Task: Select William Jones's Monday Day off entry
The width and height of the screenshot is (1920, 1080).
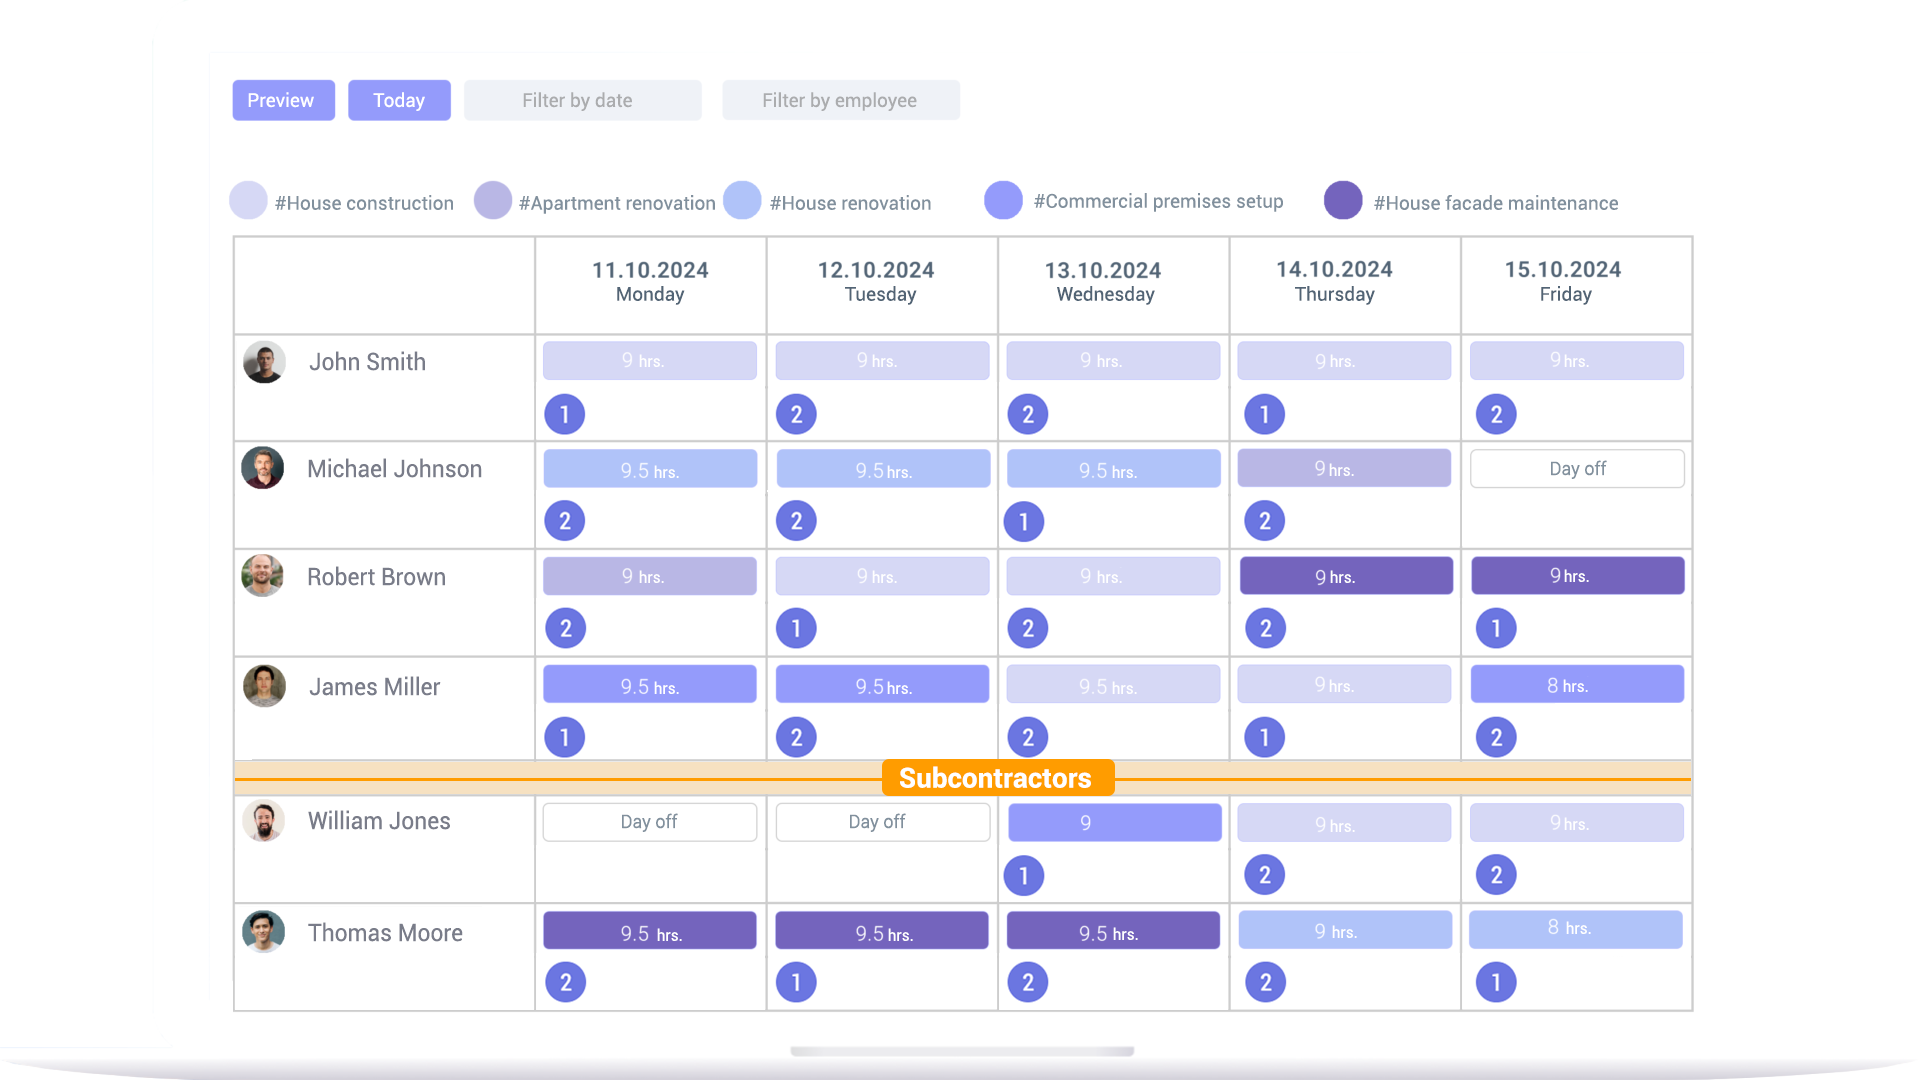Action: point(650,822)
